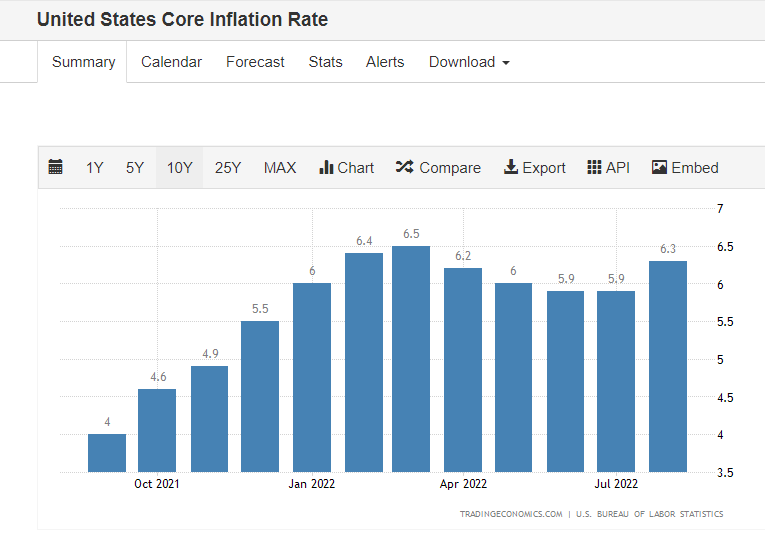Click the Oct 2021 axis label
The width and height of the screenshot is (765, 538).
tap(157, 484)
